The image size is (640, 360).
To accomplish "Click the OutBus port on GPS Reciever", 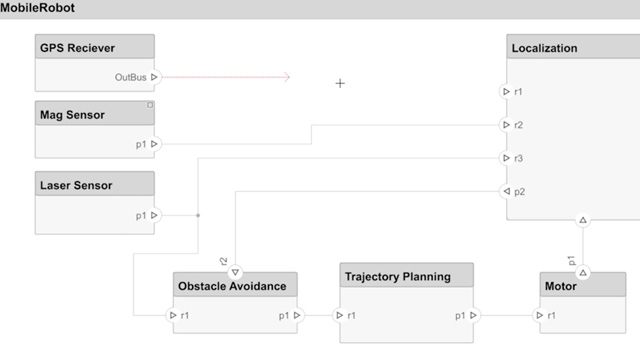I will click(x=154, y=77).
